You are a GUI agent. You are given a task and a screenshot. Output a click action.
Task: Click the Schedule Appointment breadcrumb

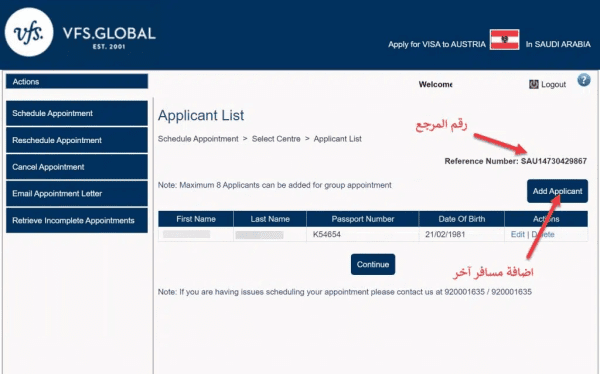[x=198, y=139]
